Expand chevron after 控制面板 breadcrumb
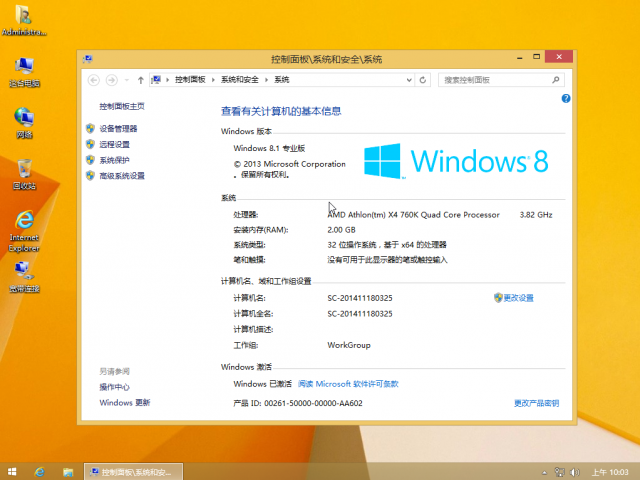Image resolution: width=640 pixels, height=480 pixels. pos(213,80)
